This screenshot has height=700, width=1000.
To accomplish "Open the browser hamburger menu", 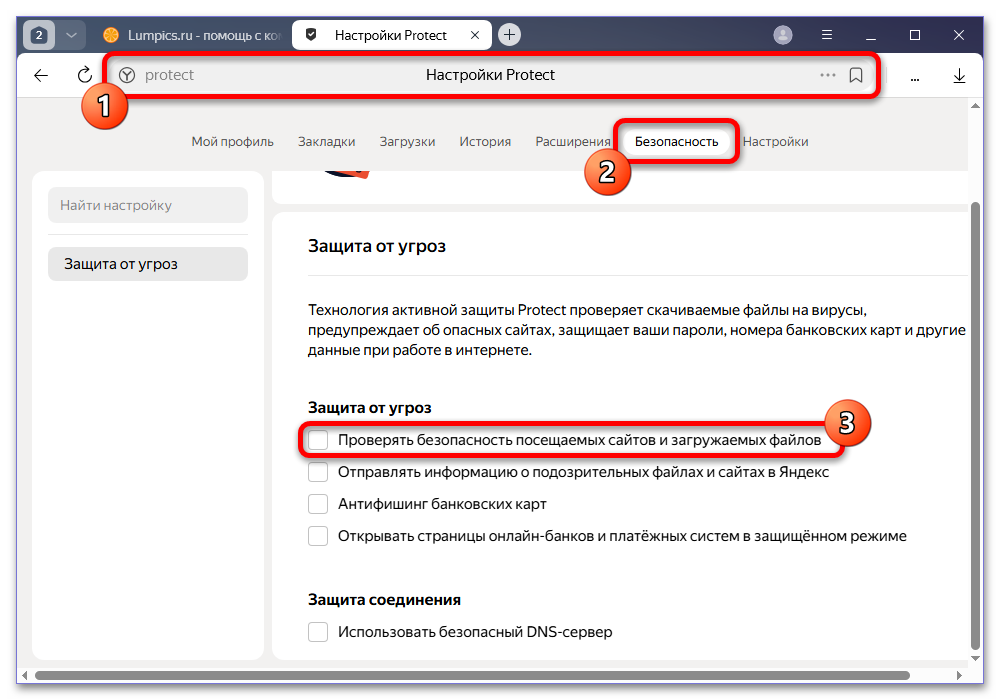I will [827, 34].
